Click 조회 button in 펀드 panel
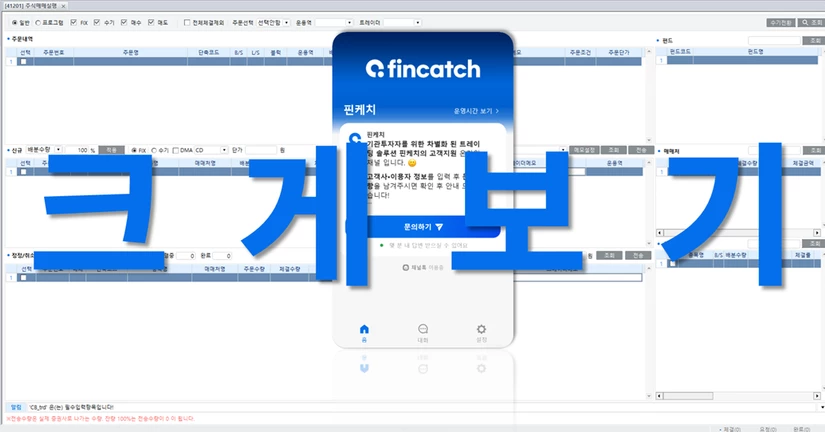This screenshot has width=825, height=432. point(814,41)
